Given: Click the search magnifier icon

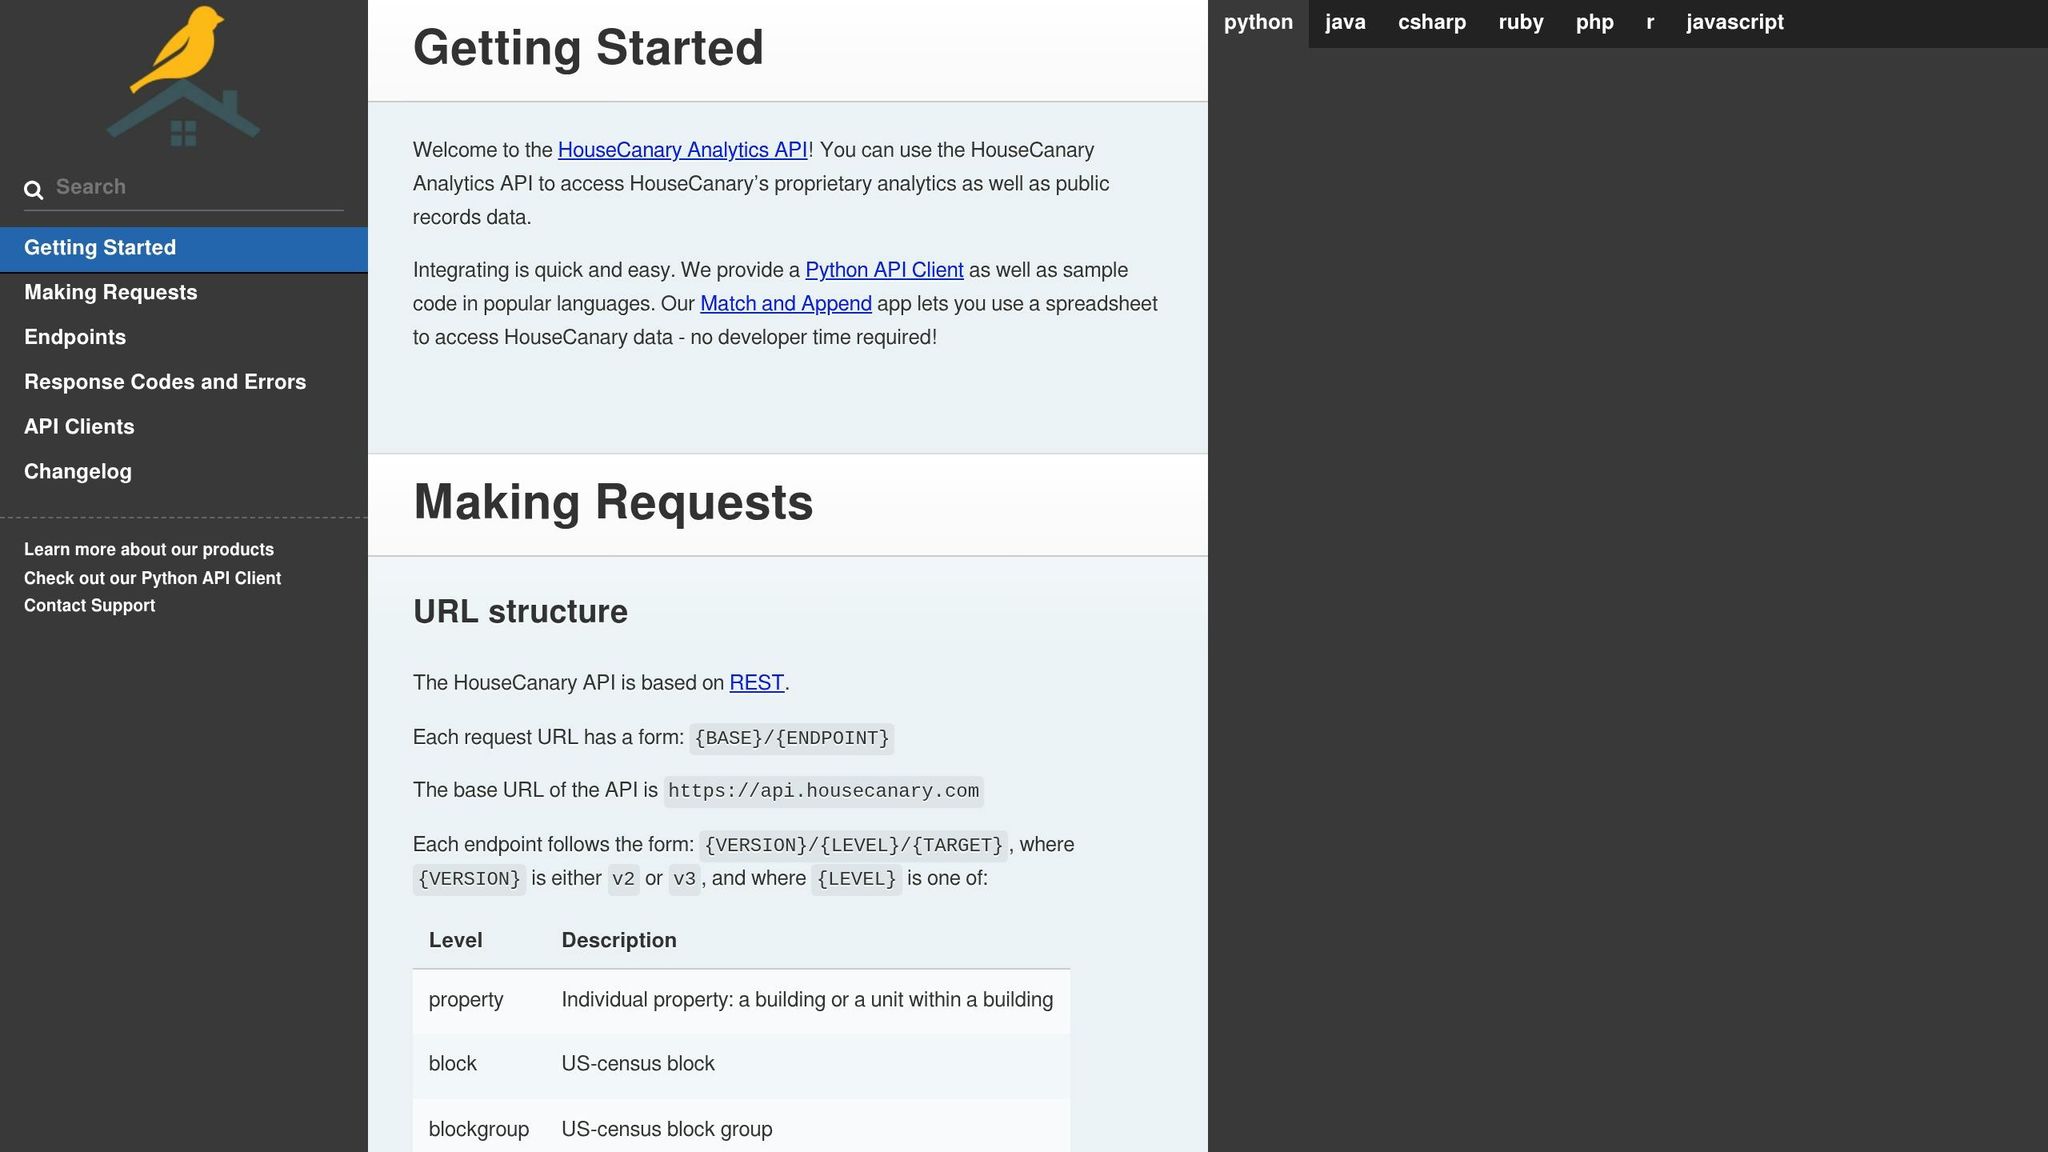Looking at the screenshot, I should coord(34,189).
